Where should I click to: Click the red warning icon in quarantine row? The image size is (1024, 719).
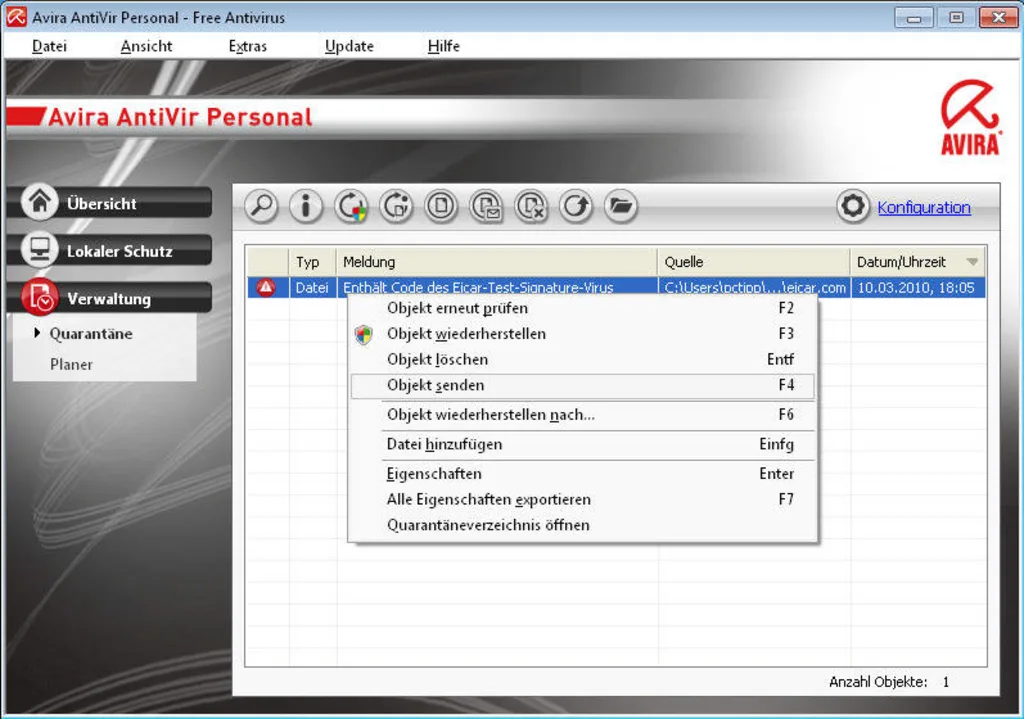[266, 288]
